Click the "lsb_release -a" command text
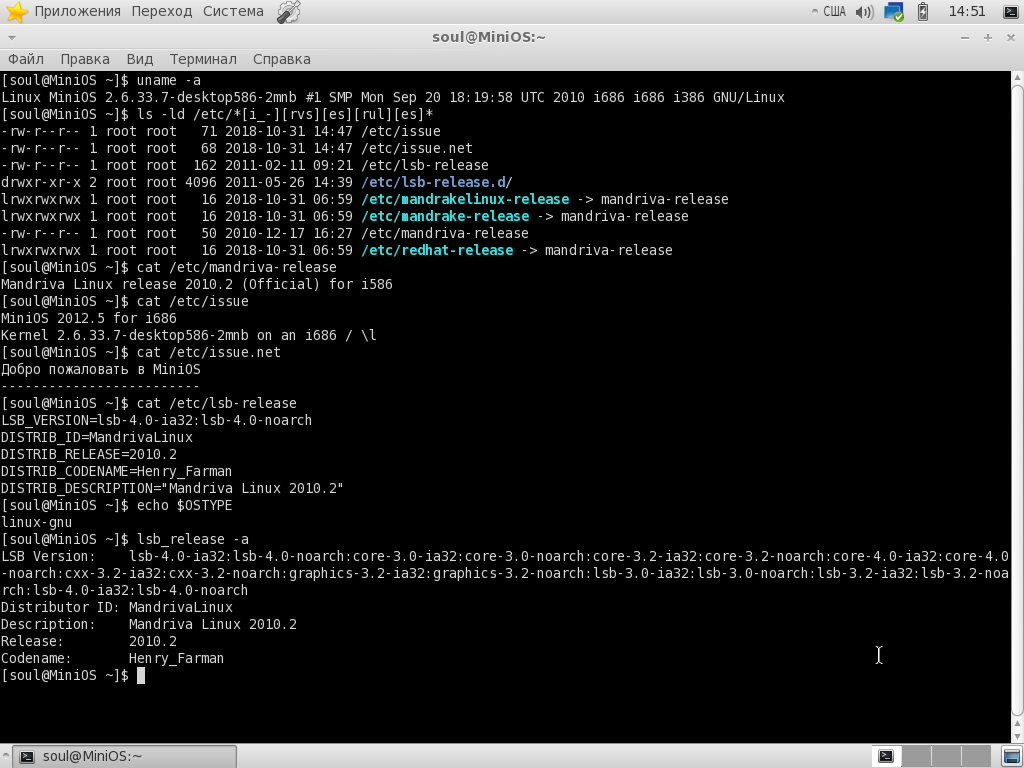The image size is (1024, 768). tap(193, 539)
